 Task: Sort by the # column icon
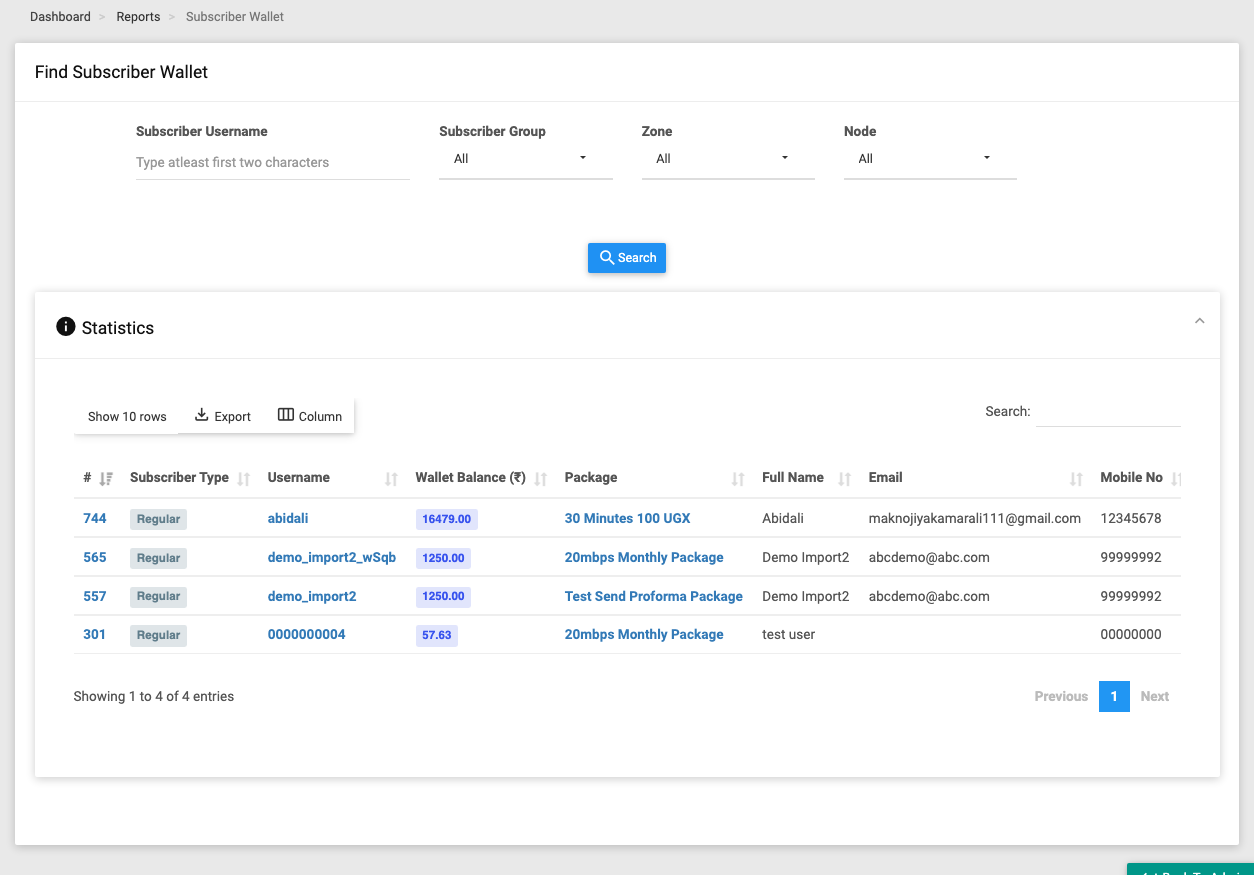click(106, 479)
